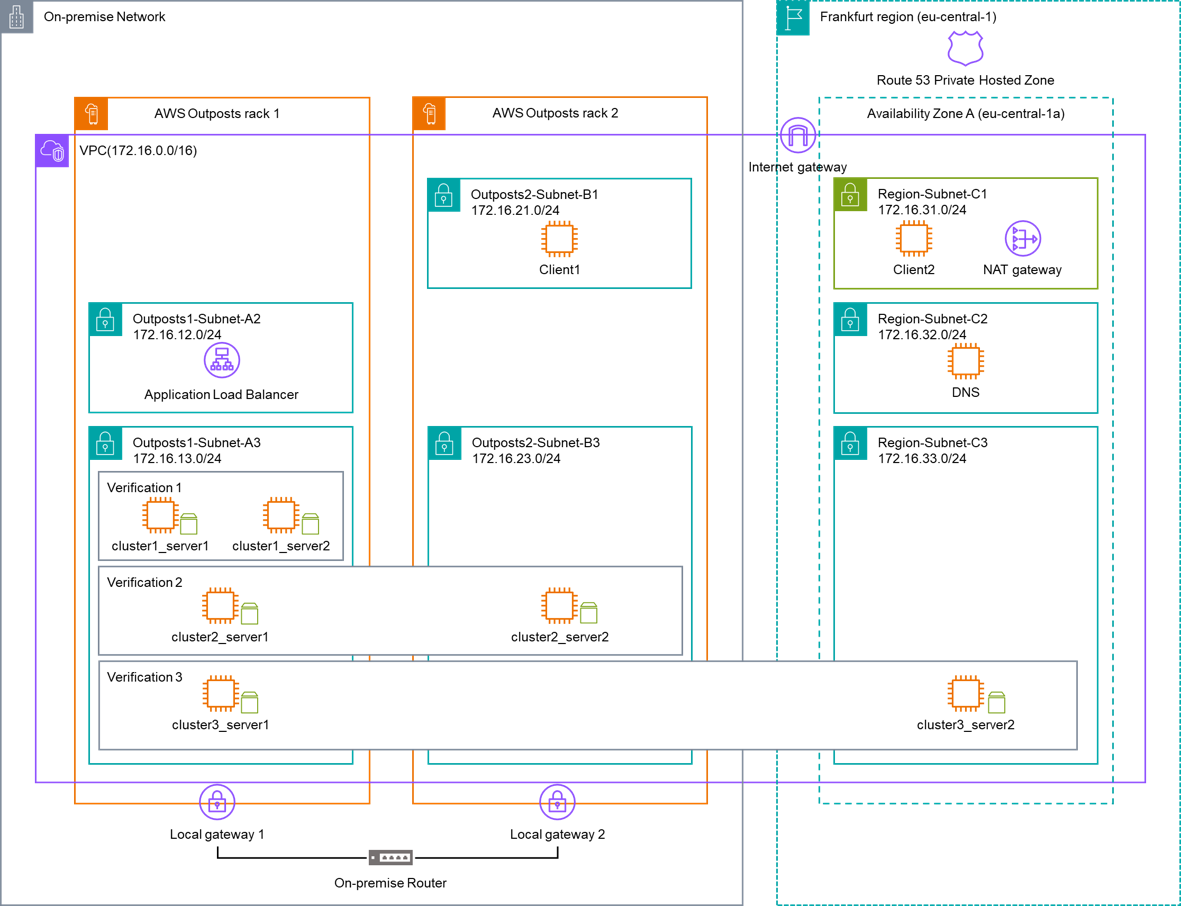1181x906 pixels.
Task: Click the lock icon of Outposts1-Subnet-A3
Action: 105,444
